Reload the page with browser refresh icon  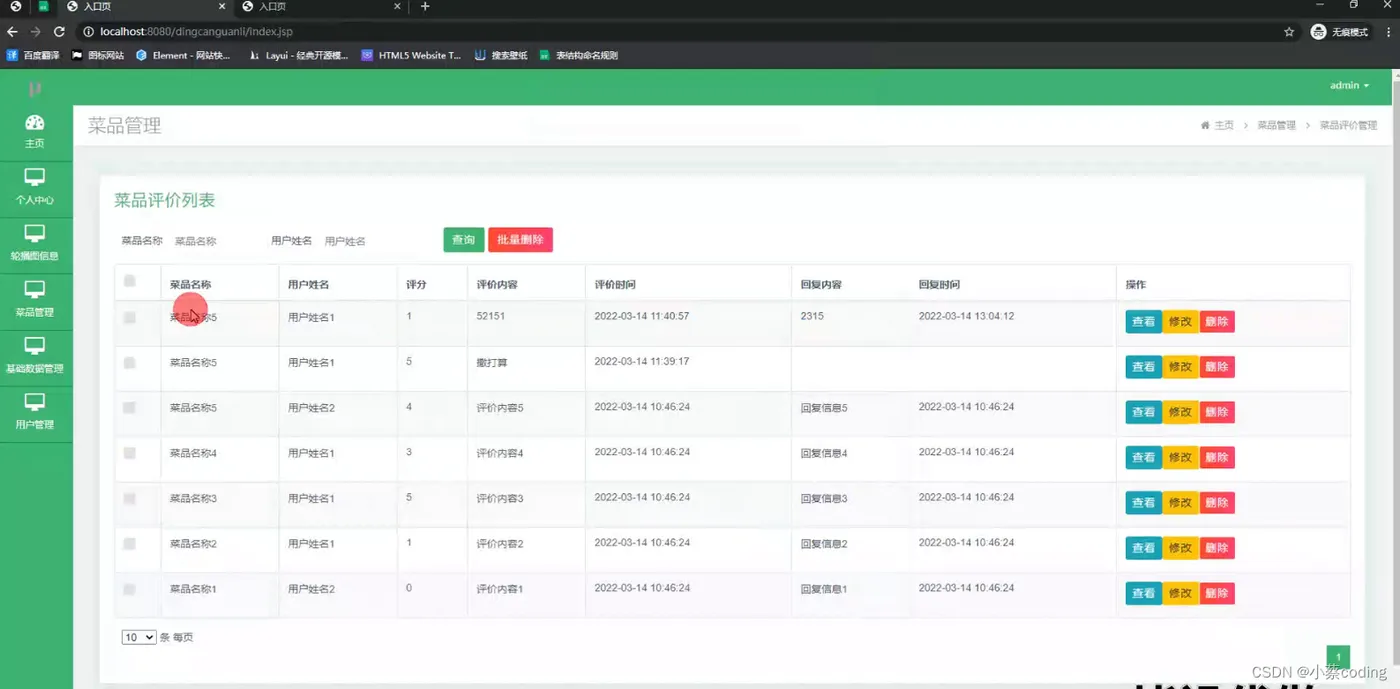(59, 32)
